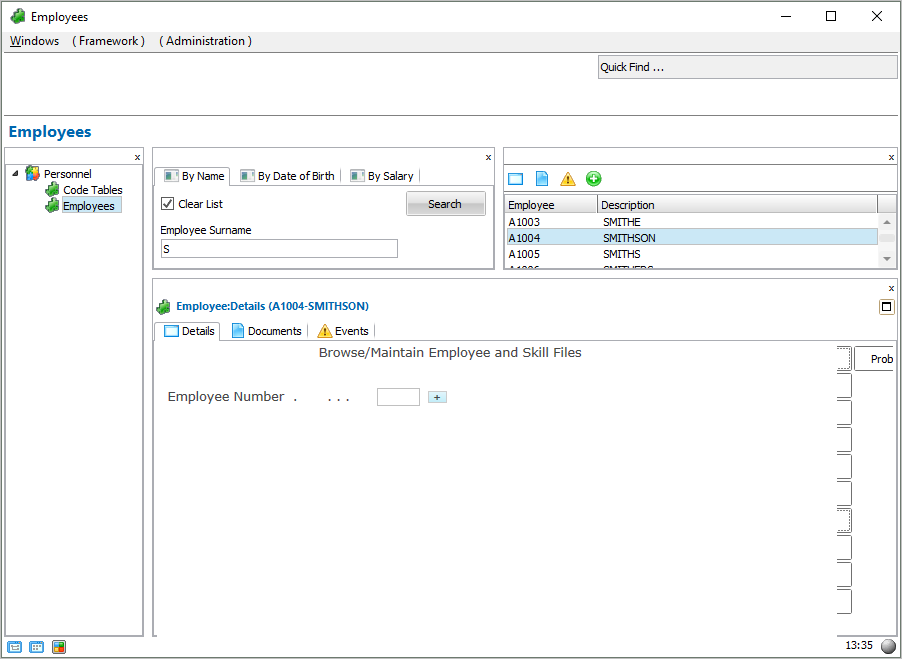Click the Browse/Maintain Employee and Skill Files title
Viewport: 902px width, 659px height.
coord(450,353)
